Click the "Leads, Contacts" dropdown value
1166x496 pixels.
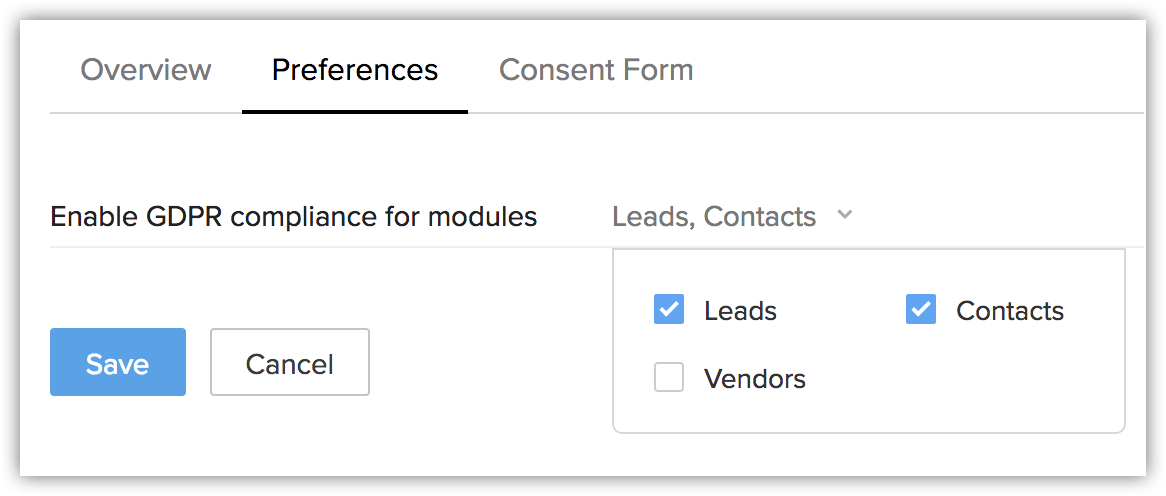click(x=714, y=216)
